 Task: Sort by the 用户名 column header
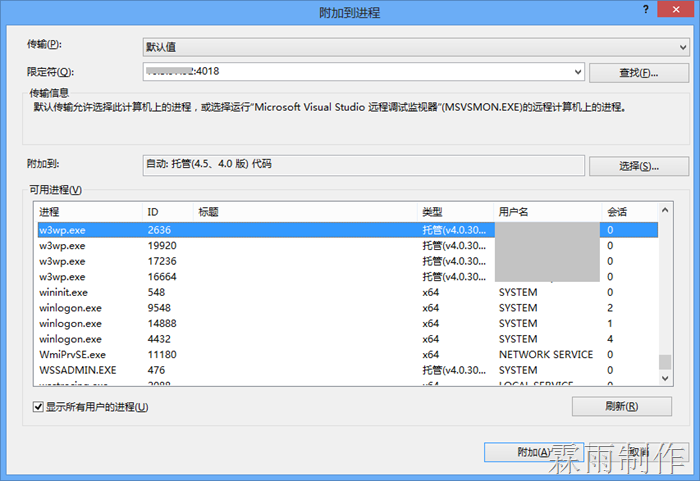pos(548,212)
